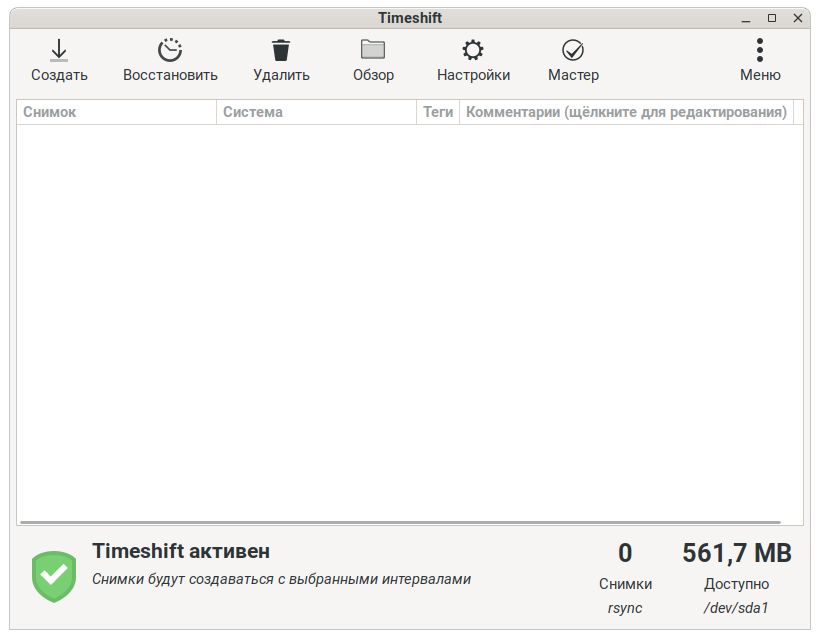This screenshot has height=639, width=820.
Task: Click the green shield status icon
Action: tap(54, 576)
